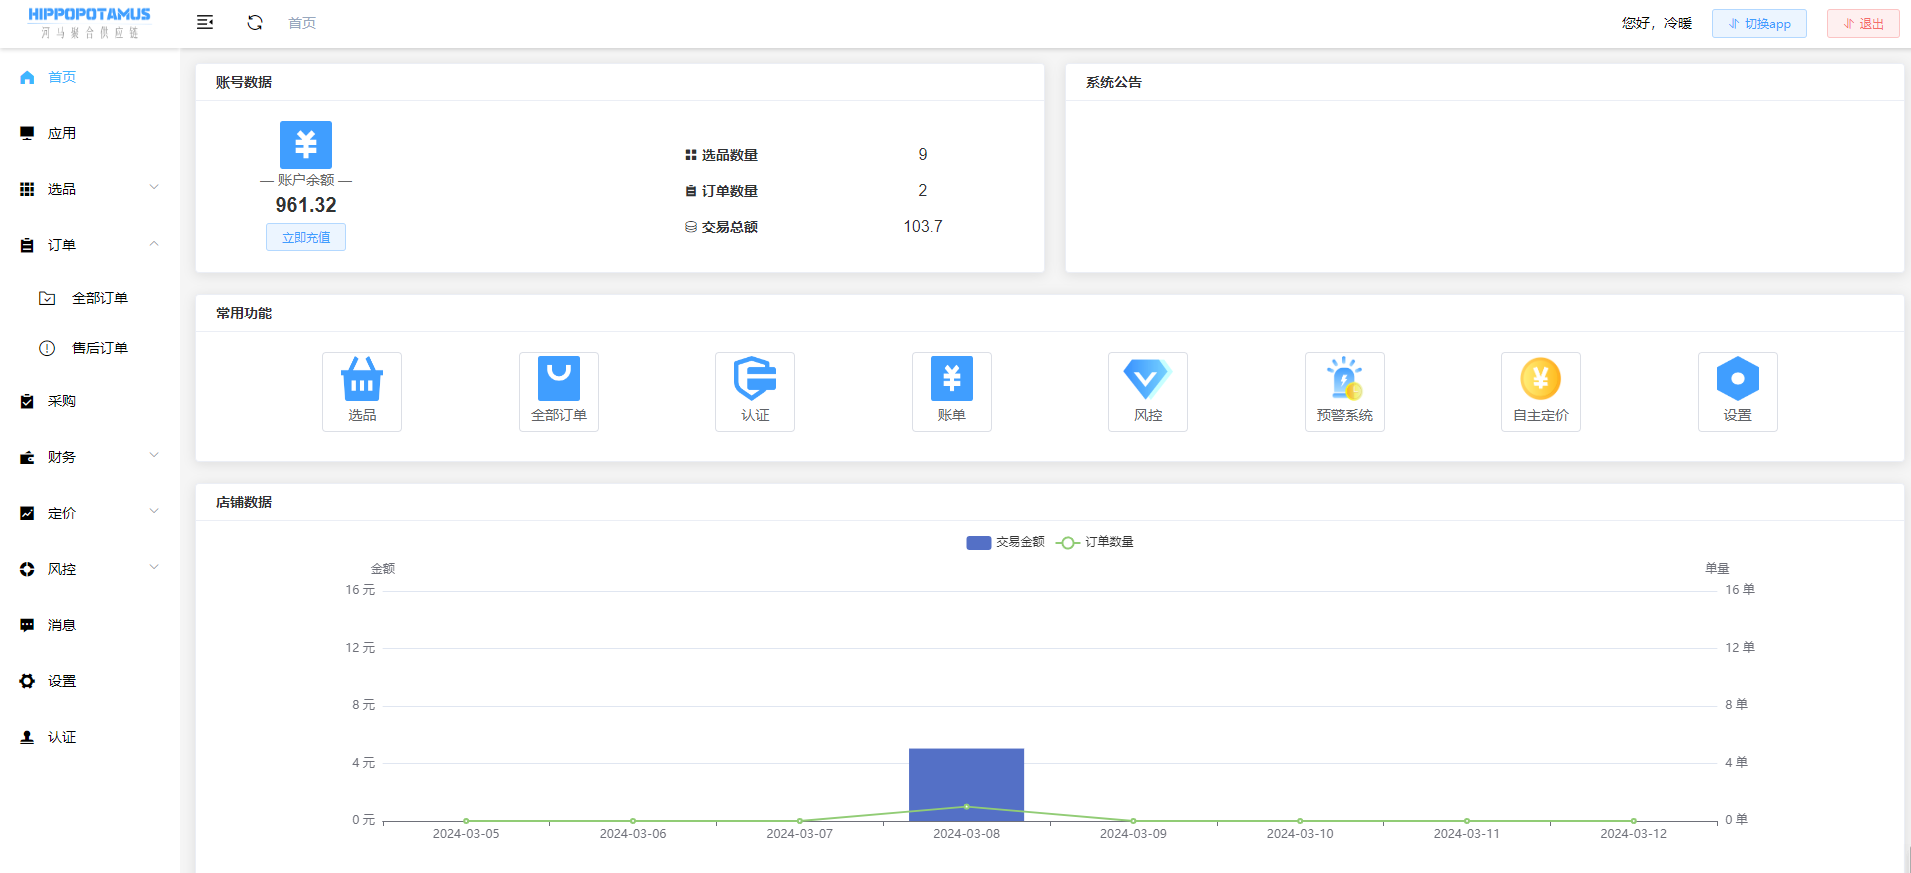Click the 全部订单 folder icon in sidebar
1911x873 pixels.
(47, 298)
